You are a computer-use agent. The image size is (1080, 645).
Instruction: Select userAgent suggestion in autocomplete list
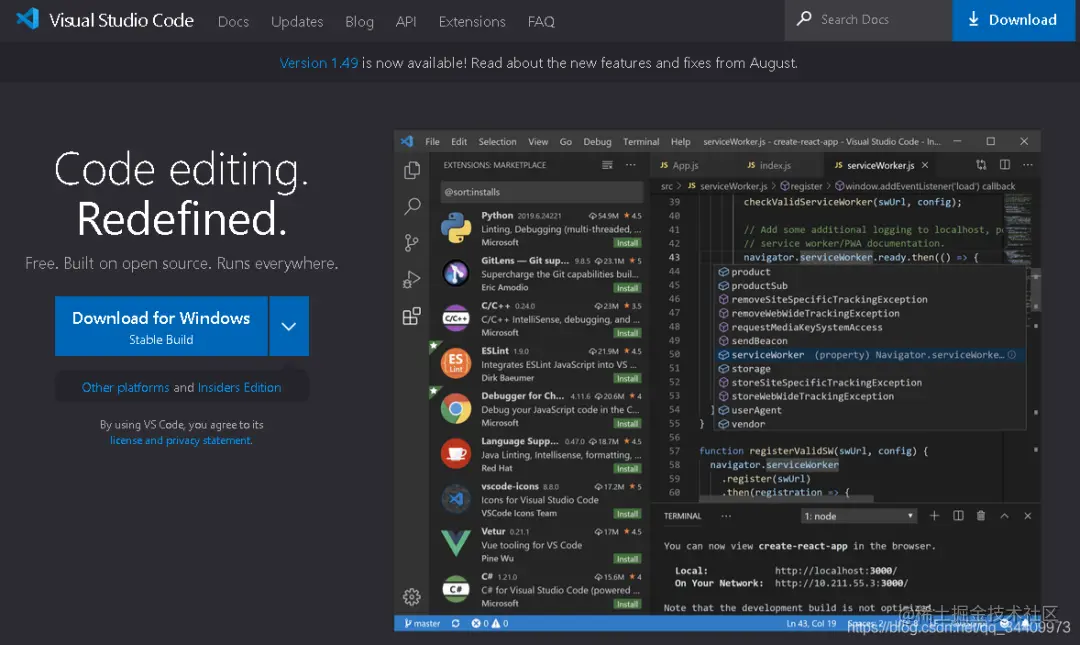coord(871,410)
